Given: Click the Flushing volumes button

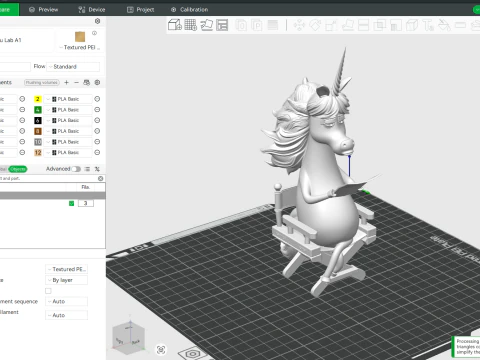Looking at the screenshot, I should pos(42,82).
